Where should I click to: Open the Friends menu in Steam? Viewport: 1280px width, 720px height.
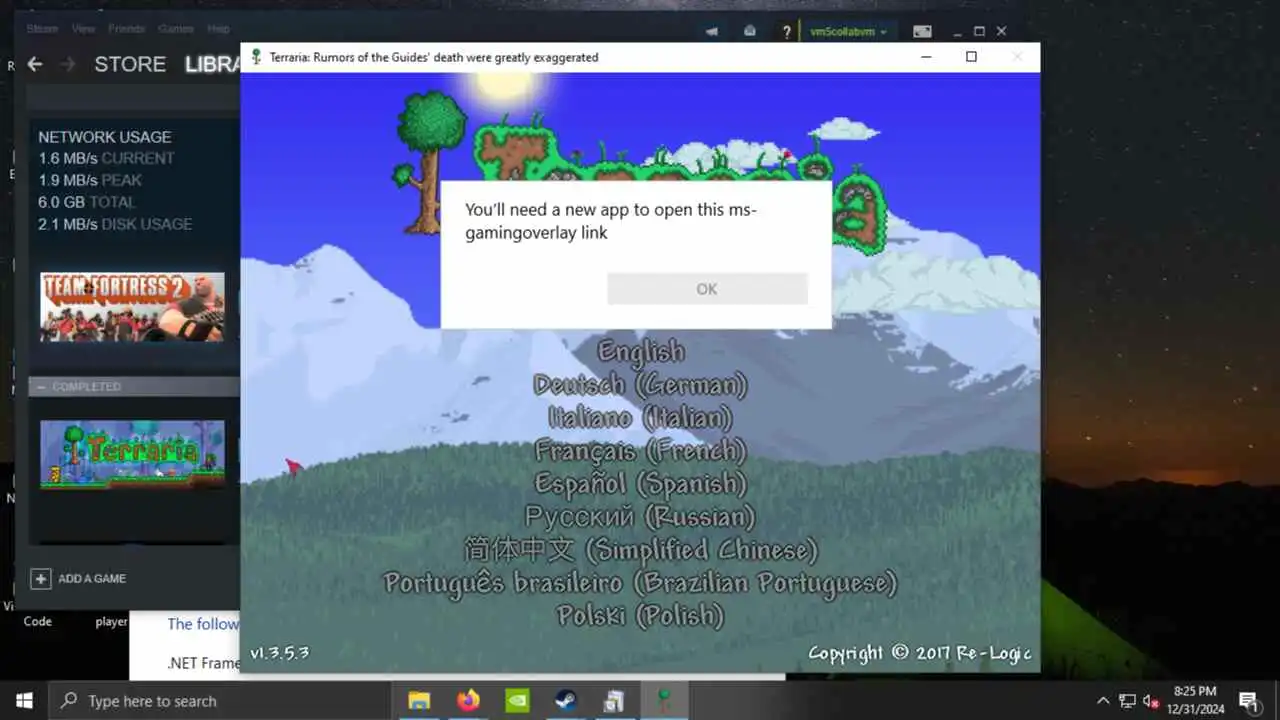point(126,29)
